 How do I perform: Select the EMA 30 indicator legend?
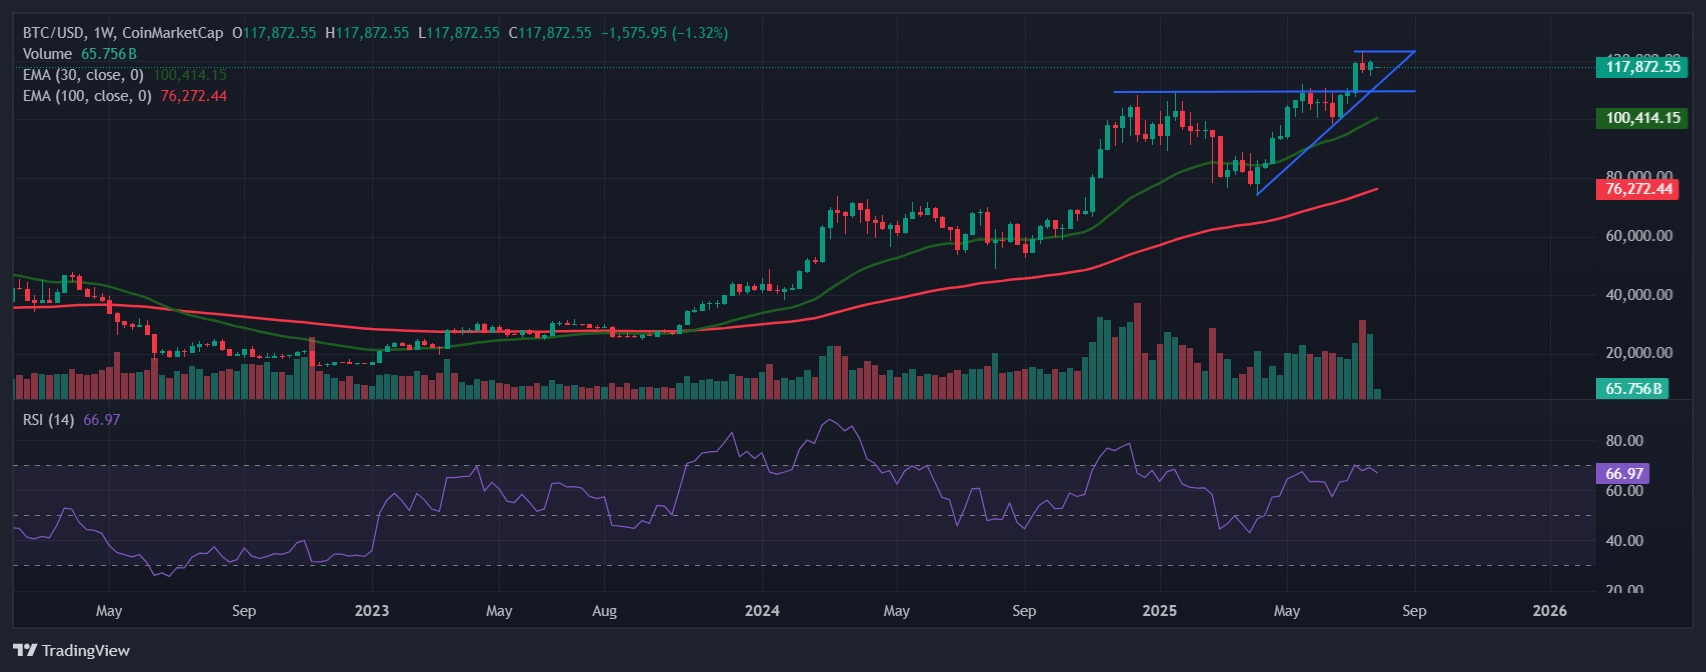tap(83, 75)
